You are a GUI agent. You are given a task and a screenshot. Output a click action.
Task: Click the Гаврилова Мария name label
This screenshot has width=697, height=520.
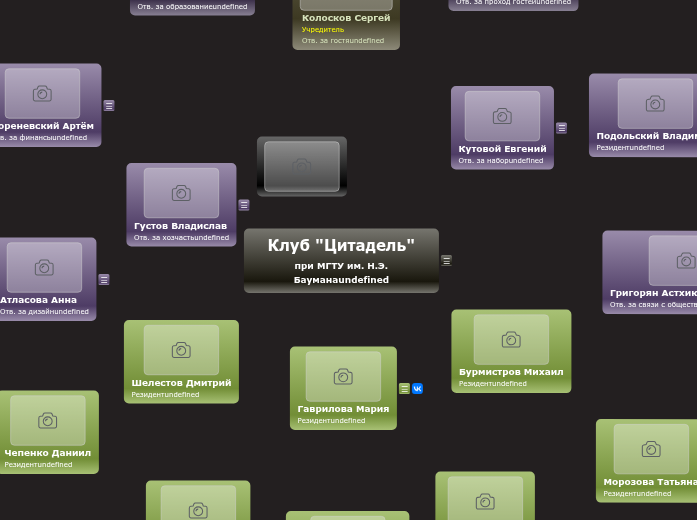tap(343, 409)
